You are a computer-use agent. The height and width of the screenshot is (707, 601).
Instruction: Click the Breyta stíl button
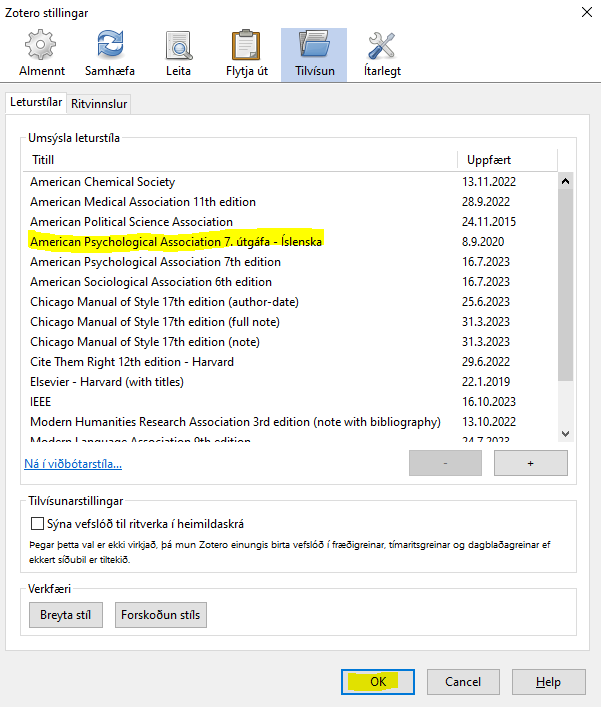tap(66, 614)
